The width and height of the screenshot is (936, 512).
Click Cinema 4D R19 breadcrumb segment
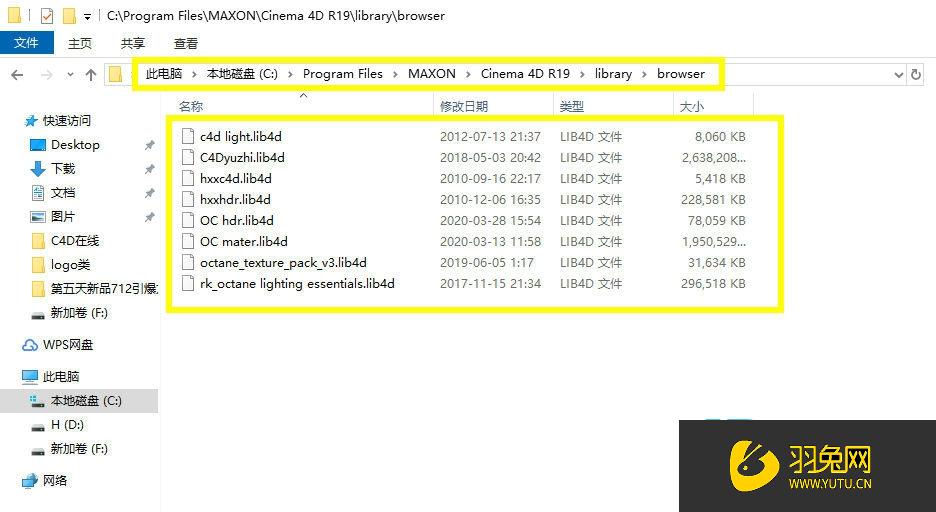525,73
